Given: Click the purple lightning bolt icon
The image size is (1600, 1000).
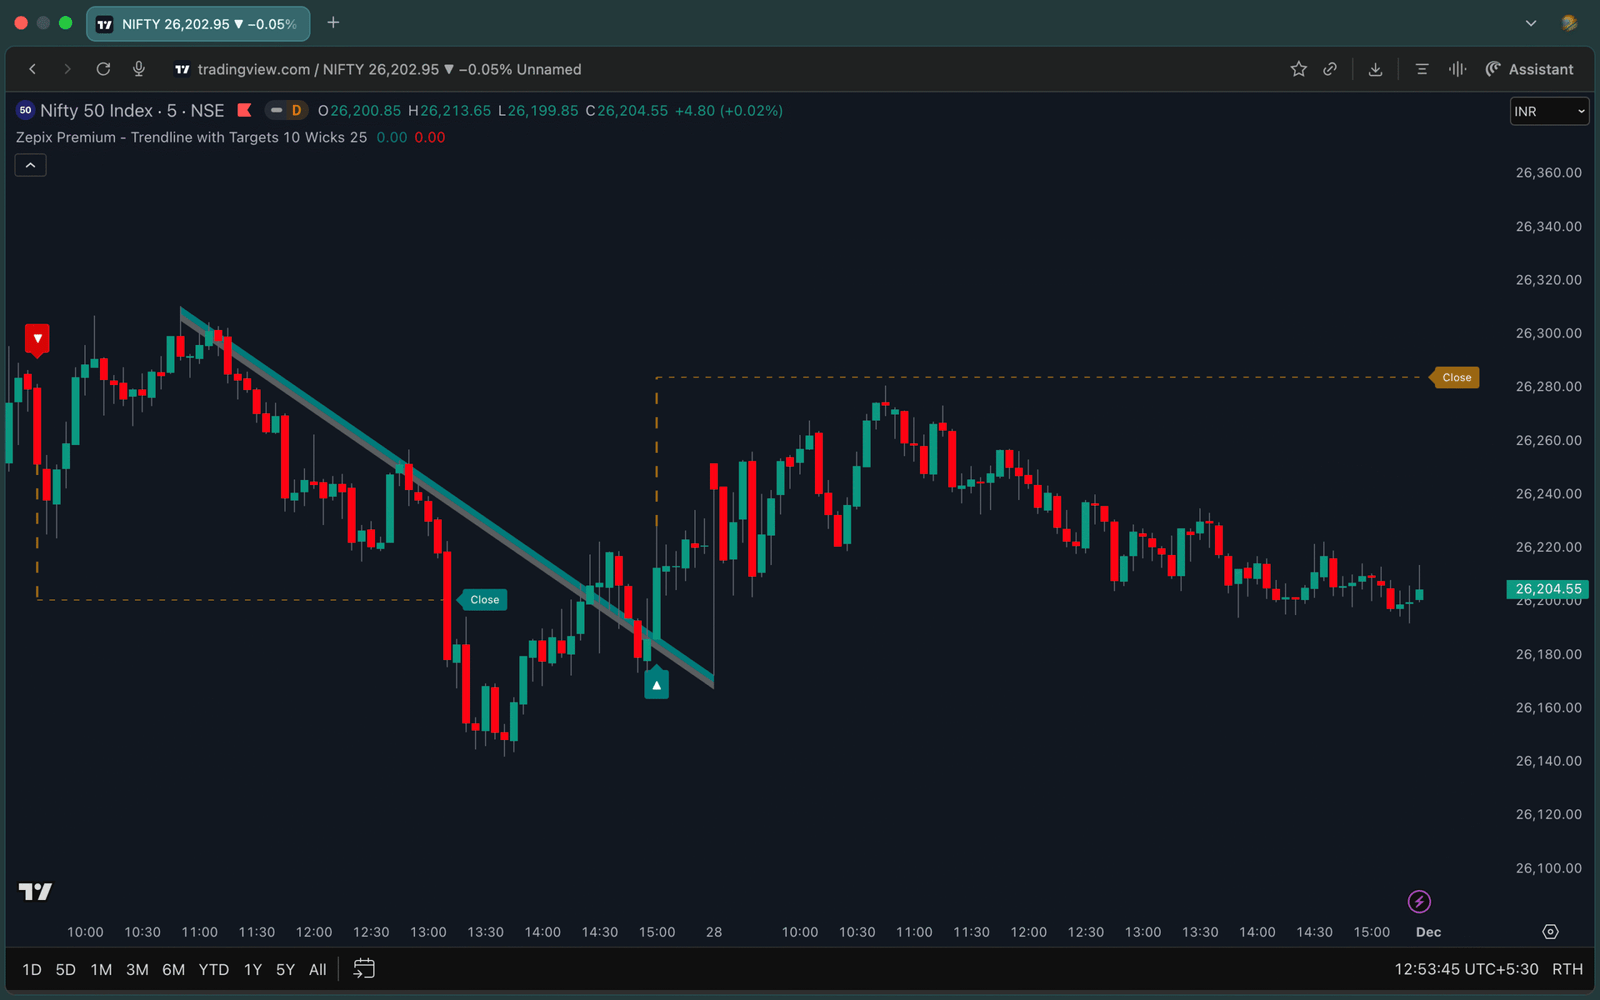Looking at the screenshot, I should point(1419,902).
